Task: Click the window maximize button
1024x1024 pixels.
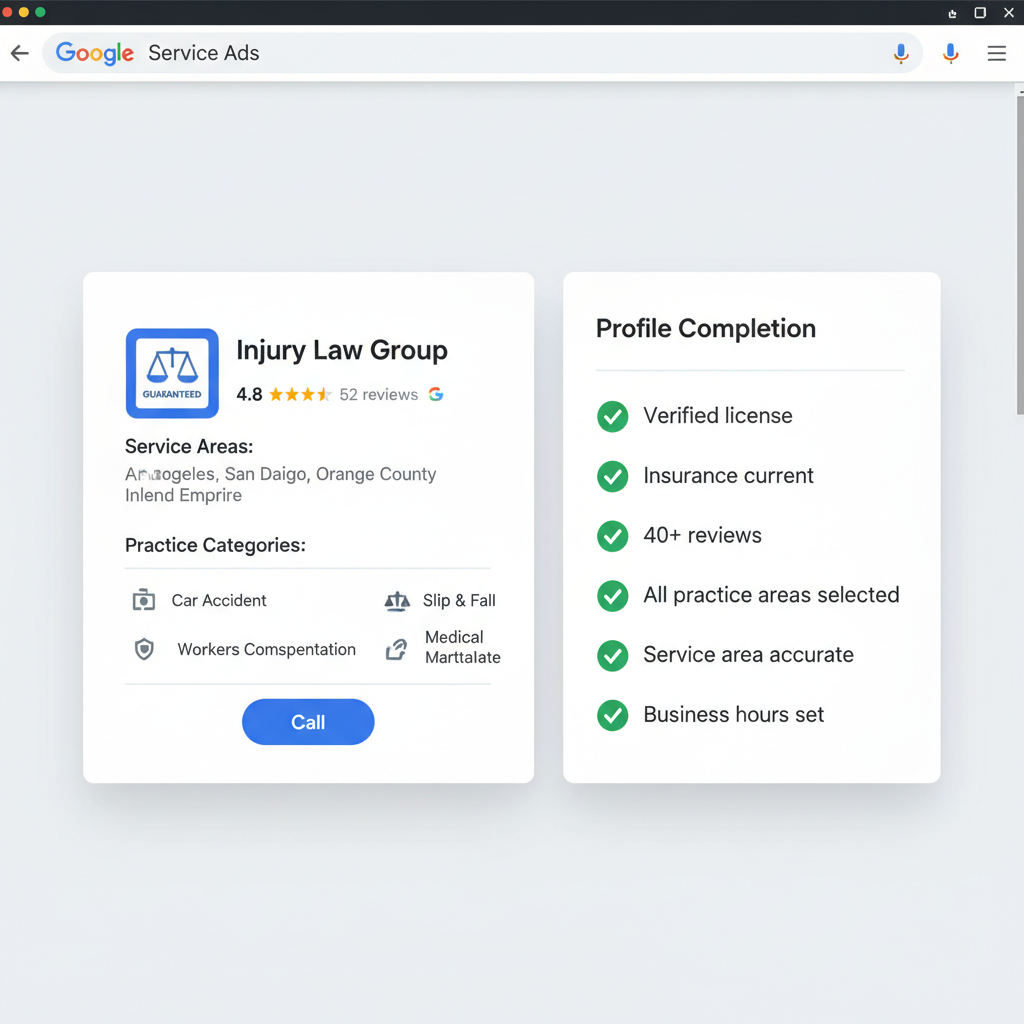Action: click(980, 12)
